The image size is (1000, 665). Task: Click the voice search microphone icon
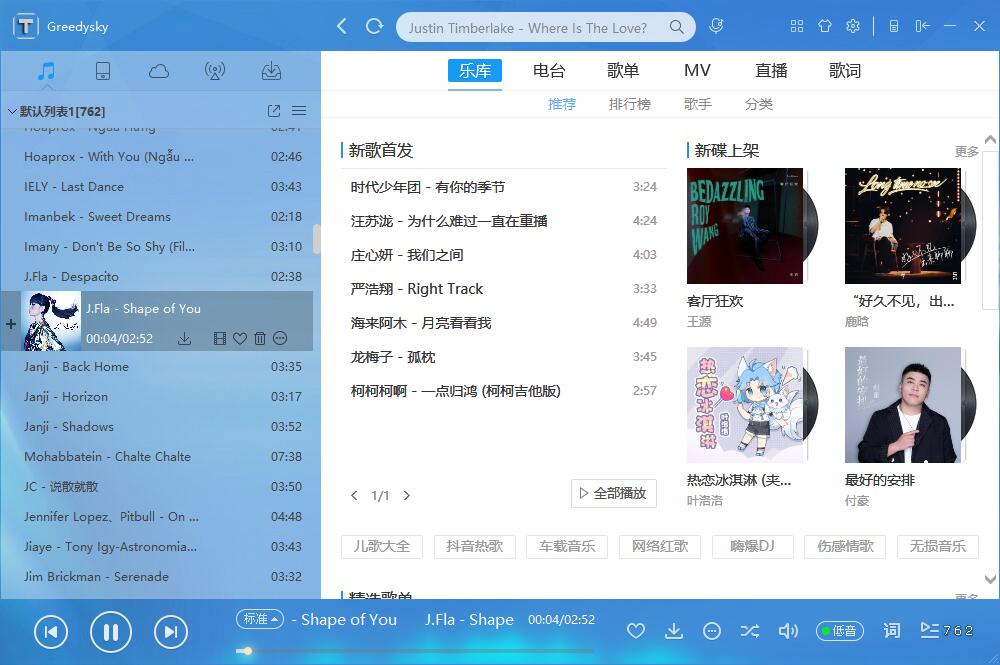pyautogui.click(x=716, y=27)
